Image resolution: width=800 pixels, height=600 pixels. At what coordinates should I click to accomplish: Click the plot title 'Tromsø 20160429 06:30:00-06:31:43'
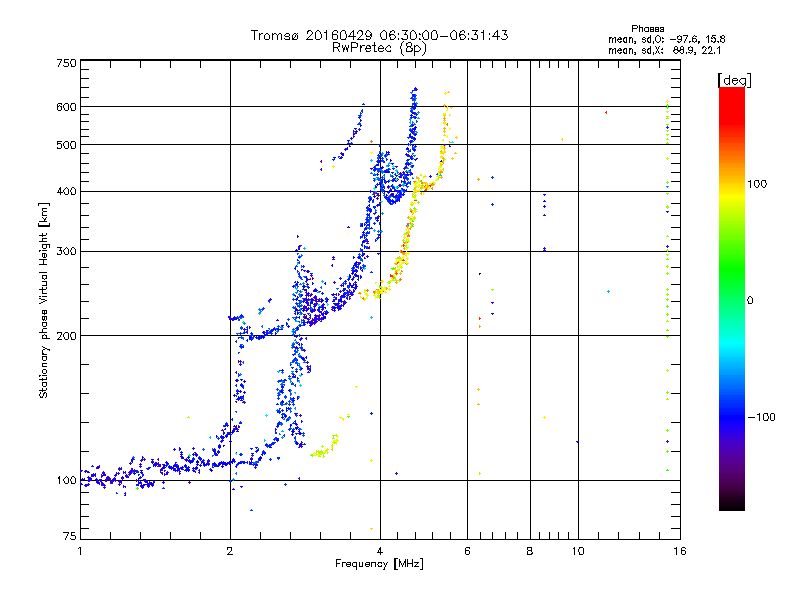379,35
